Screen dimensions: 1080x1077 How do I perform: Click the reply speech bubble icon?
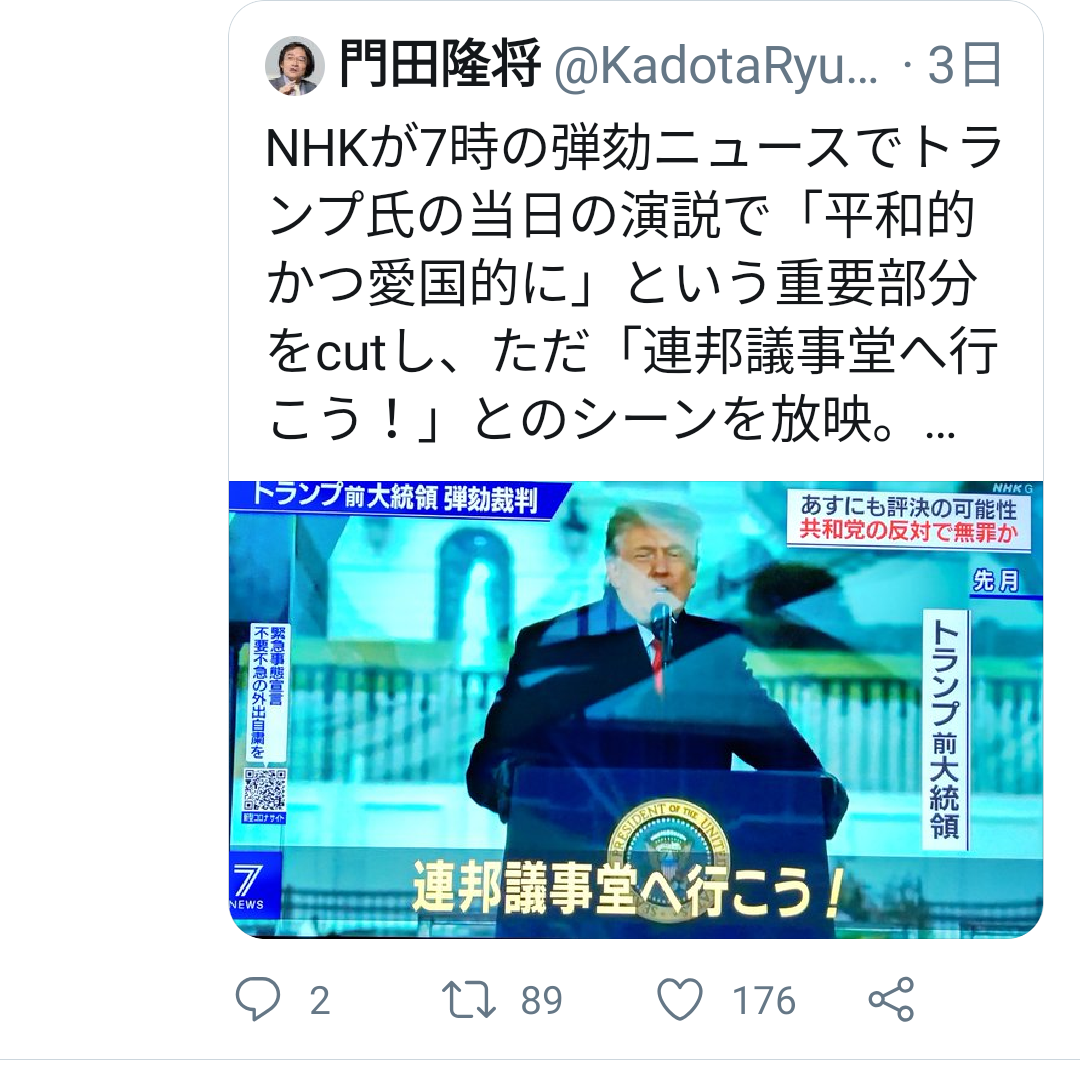click(258, 998)
